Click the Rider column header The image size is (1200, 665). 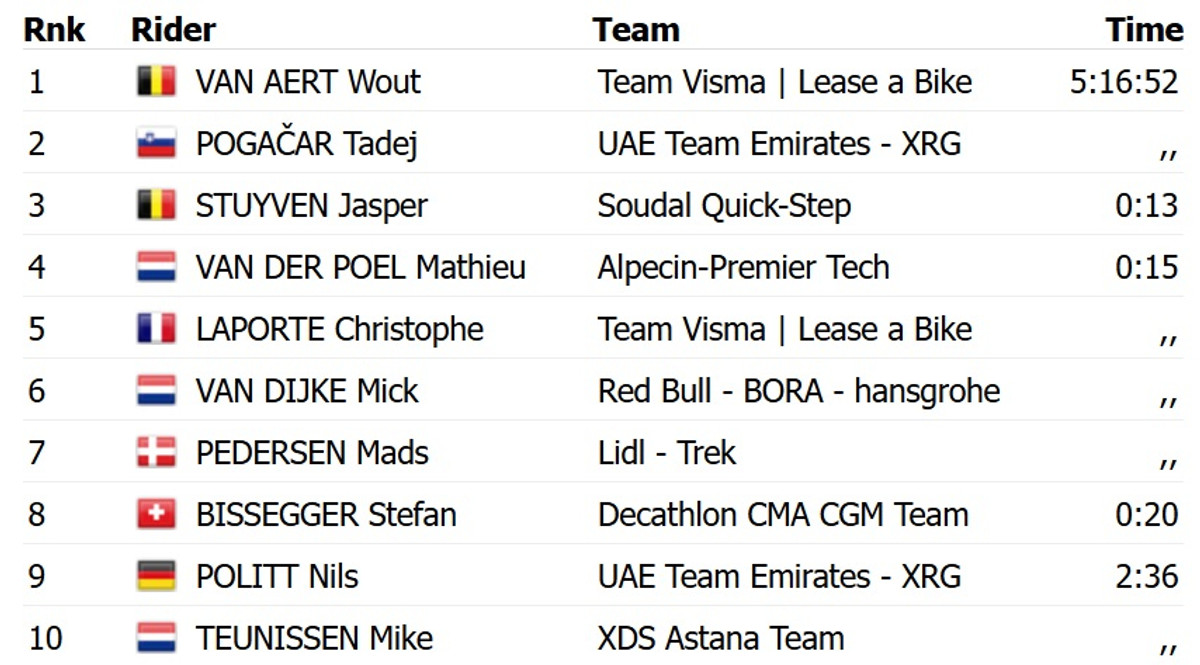pyautogui.click(x=173, y=30)
